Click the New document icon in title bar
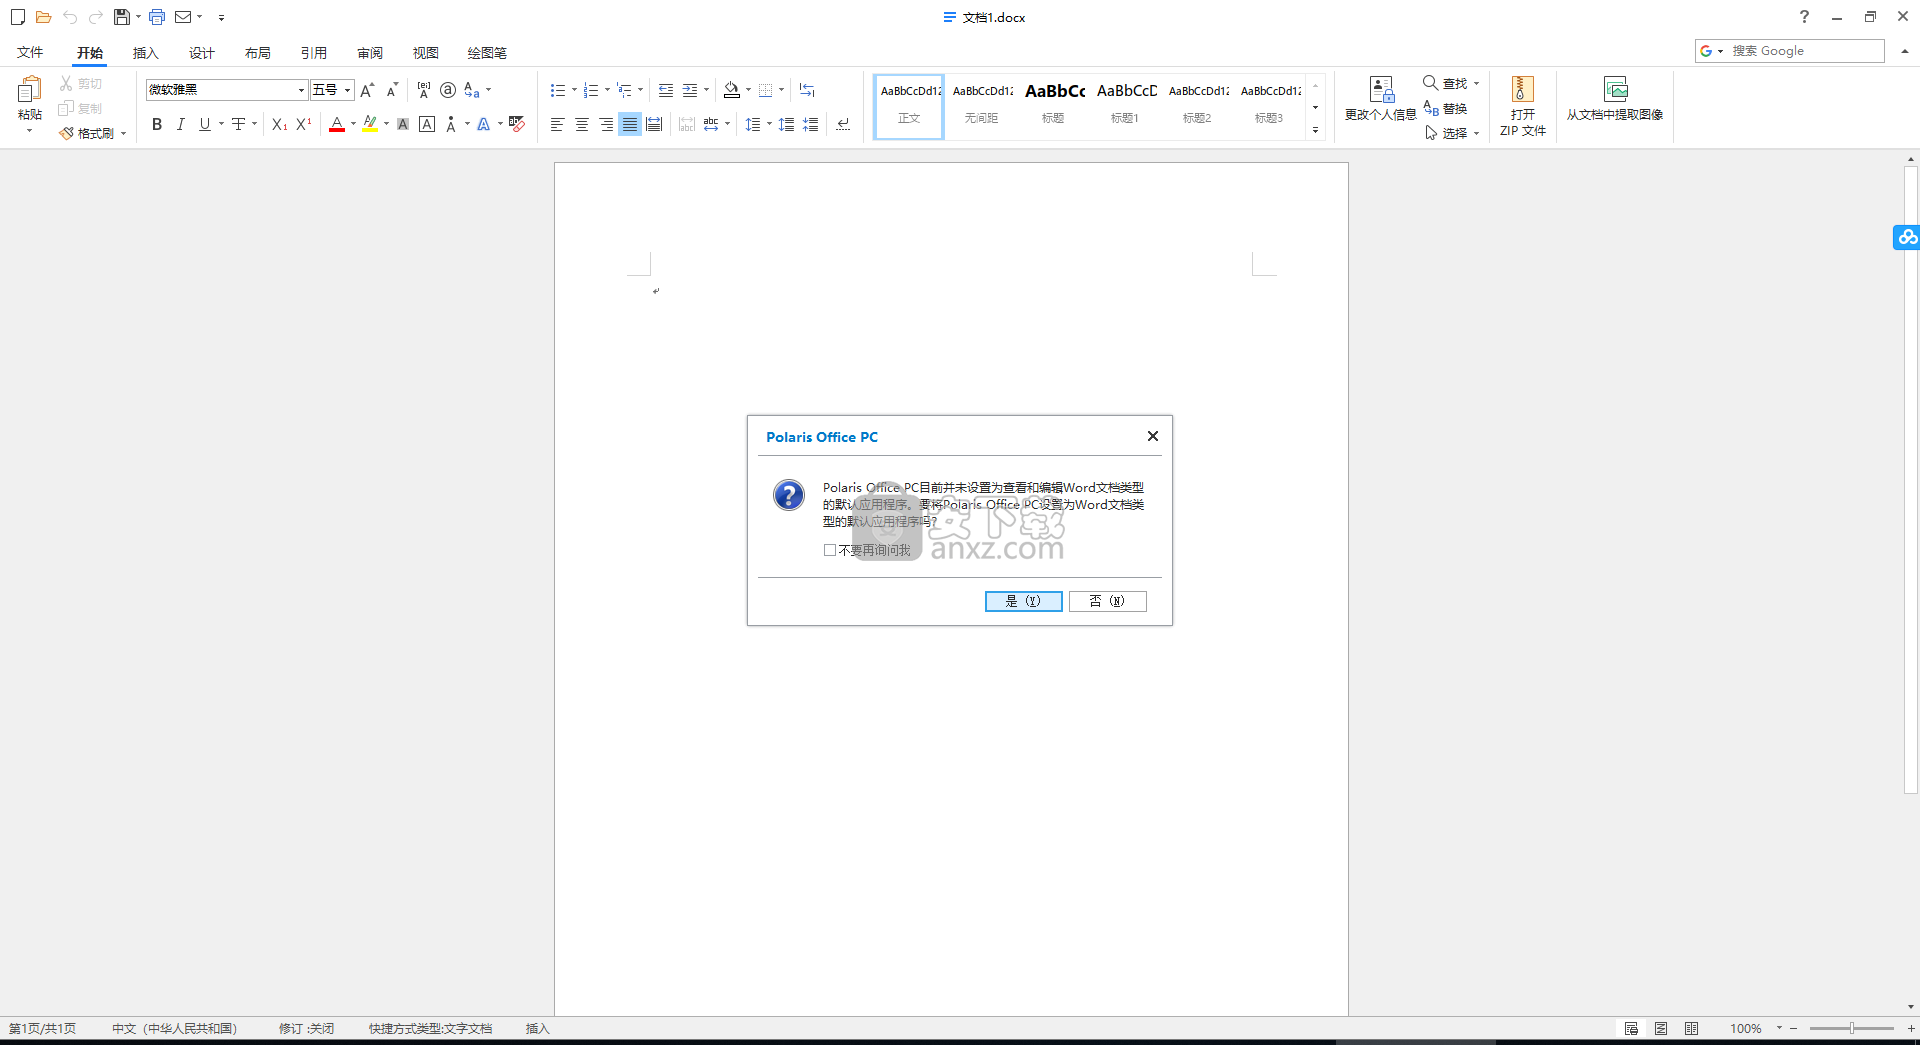The image size is (1920, 1045). click(x=17, y=17)
